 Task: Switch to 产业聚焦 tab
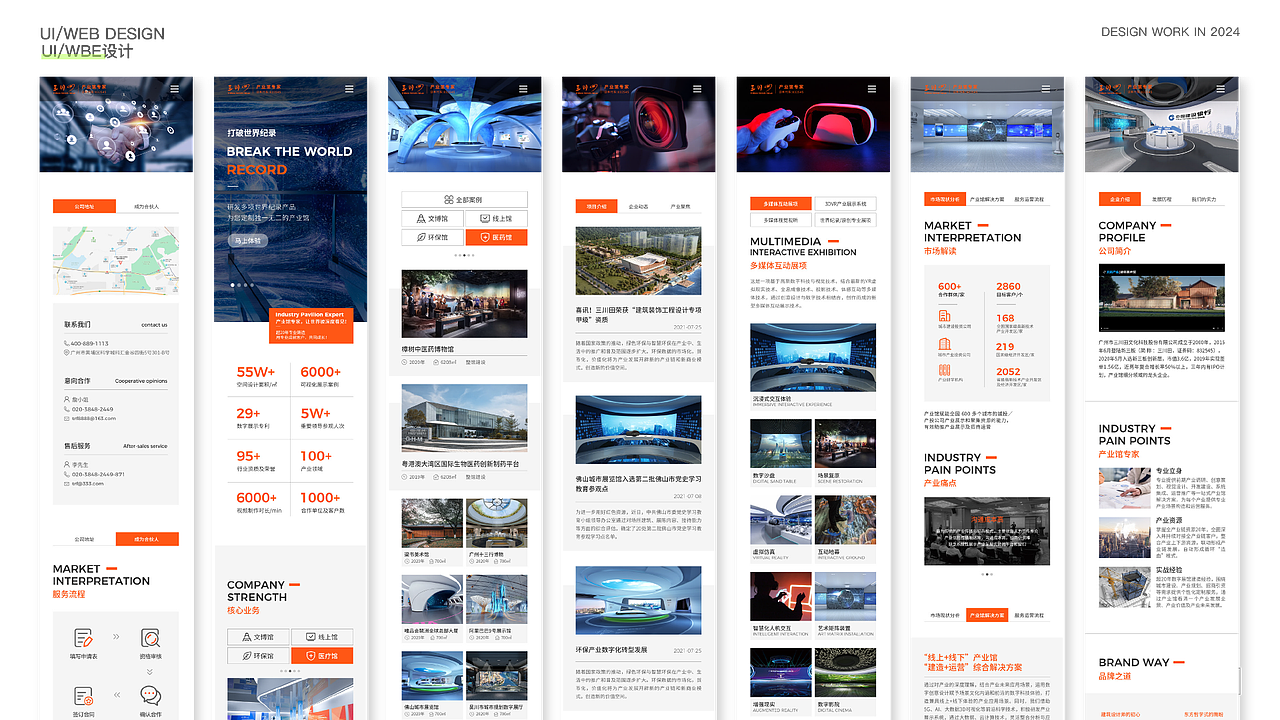pos(680,206)
